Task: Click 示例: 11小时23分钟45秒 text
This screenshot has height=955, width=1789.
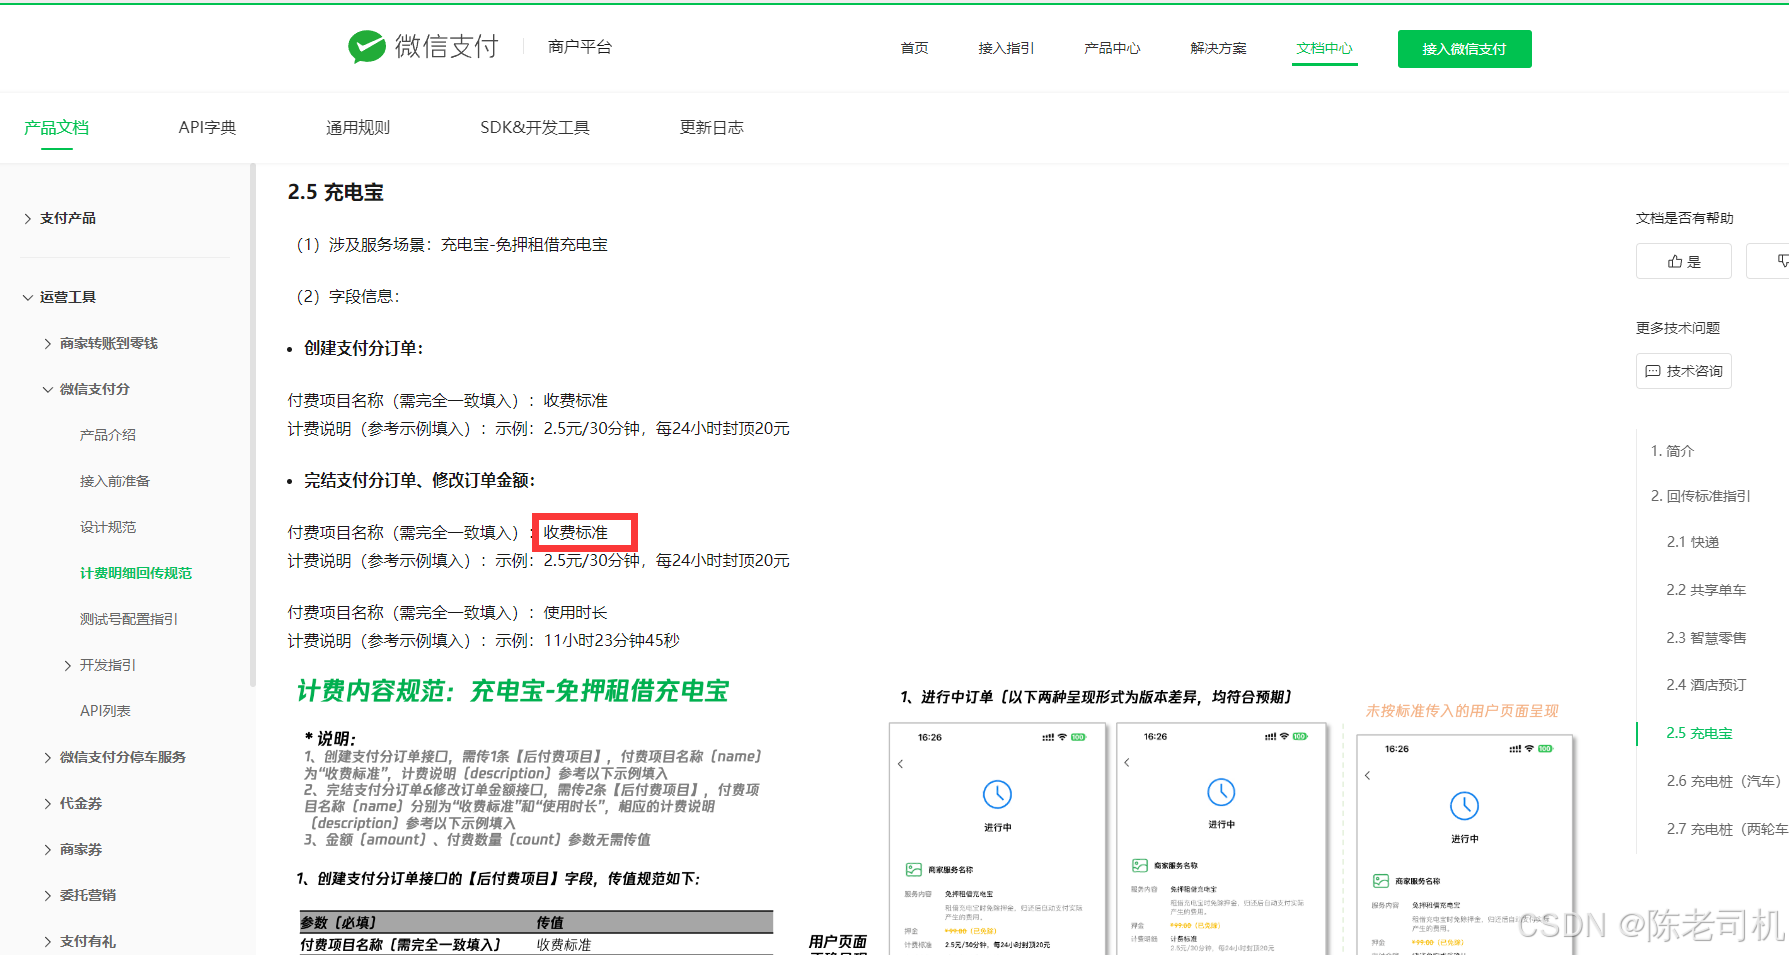Action: coord(587,640)
